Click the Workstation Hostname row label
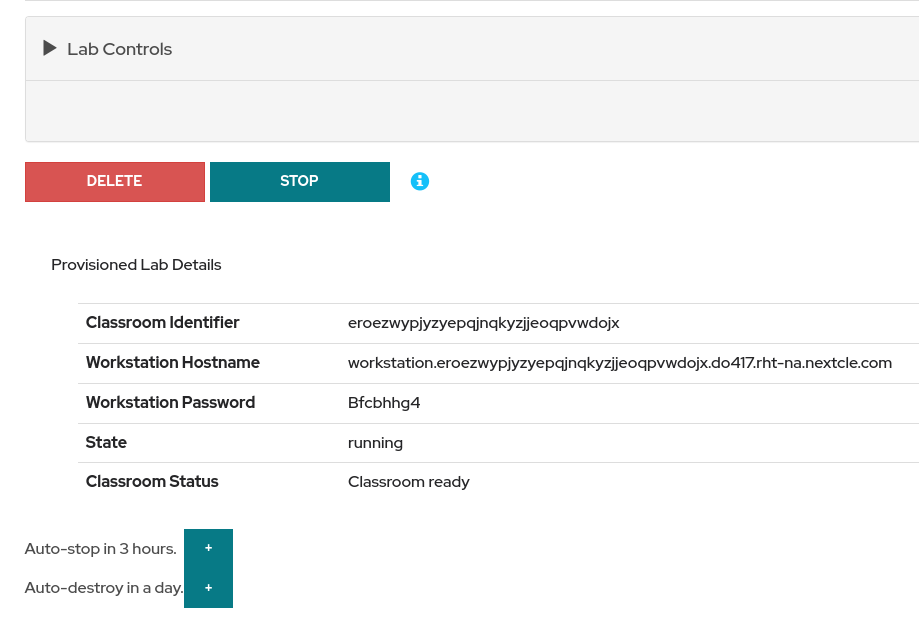This screenshot has width=919, height=617. coord(172,363)
